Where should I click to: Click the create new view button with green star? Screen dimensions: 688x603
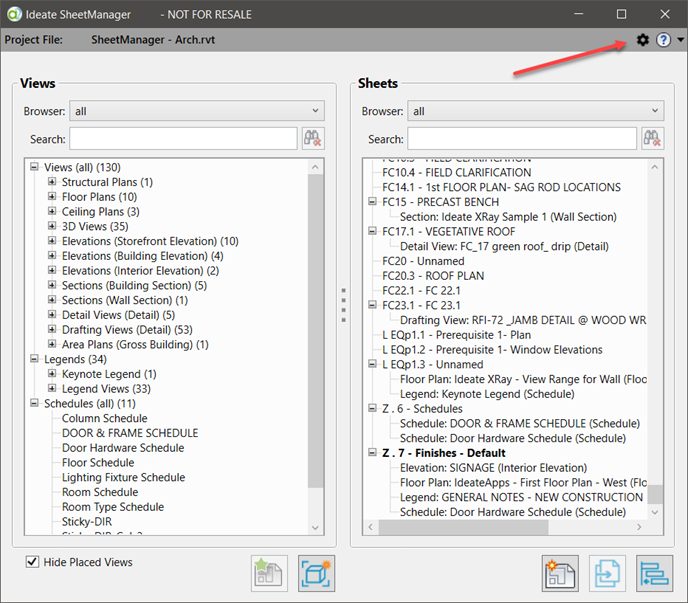[x=270, y=574]
